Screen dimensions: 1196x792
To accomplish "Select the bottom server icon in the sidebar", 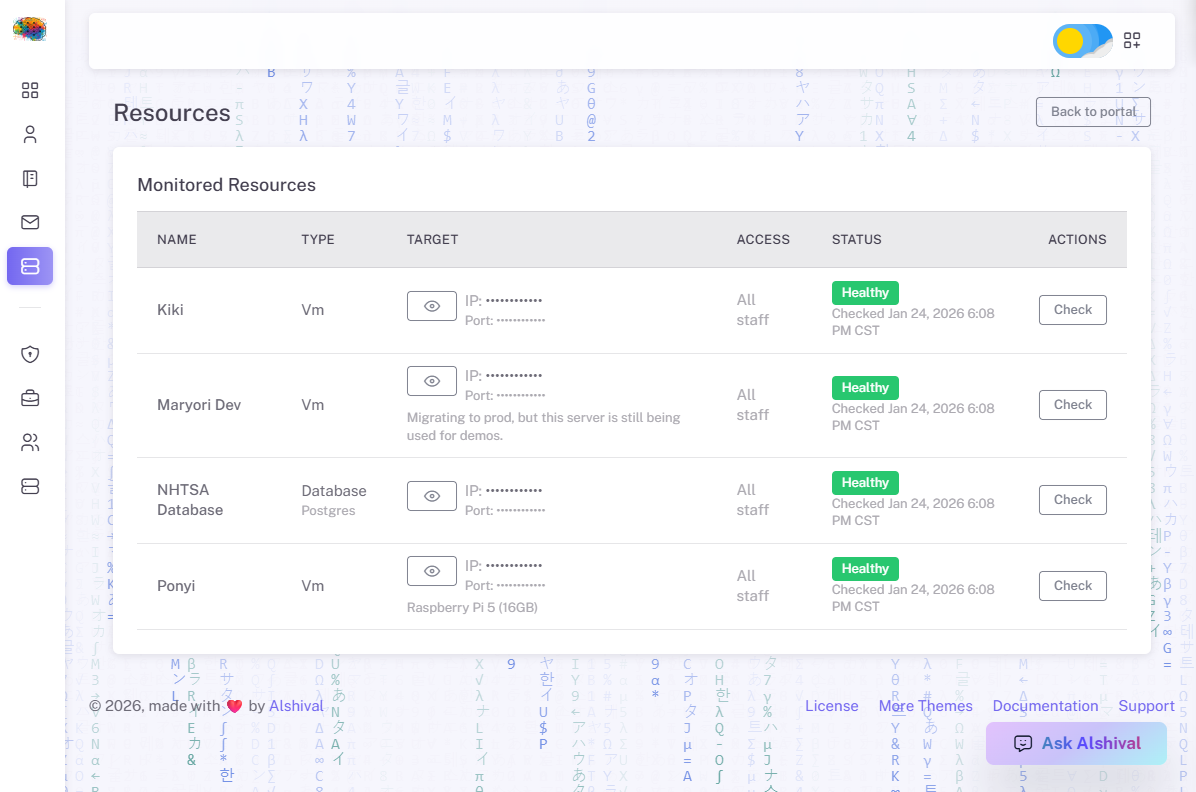I will (x=30, y=486).
